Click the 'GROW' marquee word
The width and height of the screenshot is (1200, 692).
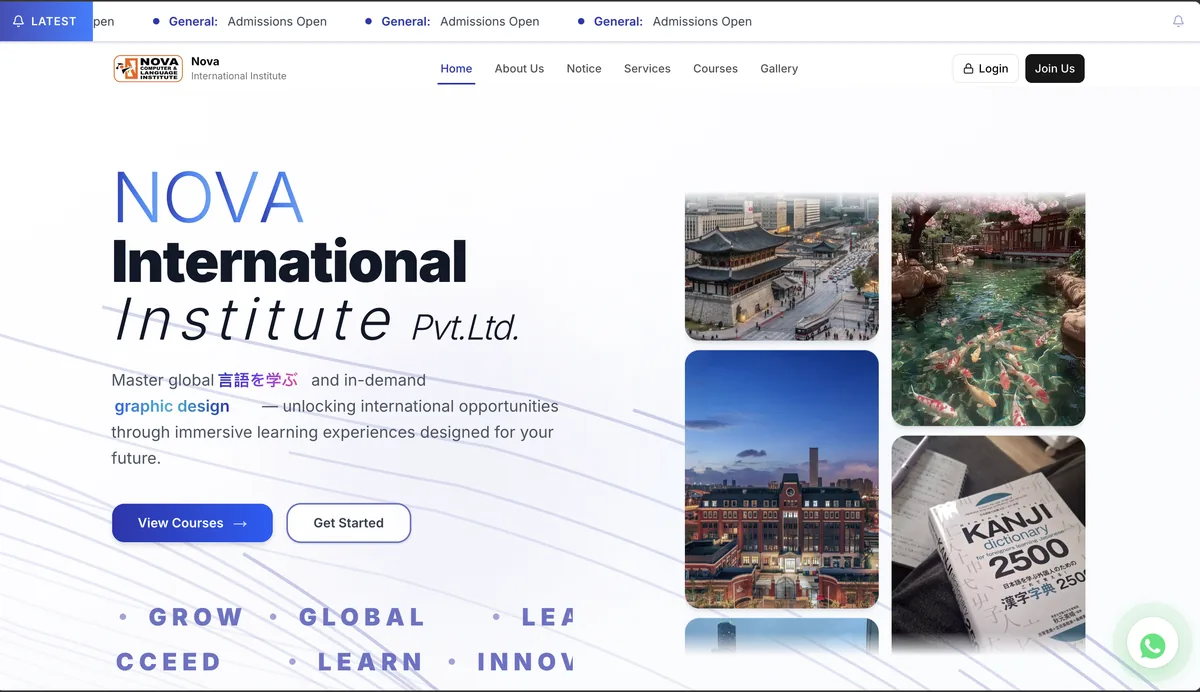tap(196, 617)
